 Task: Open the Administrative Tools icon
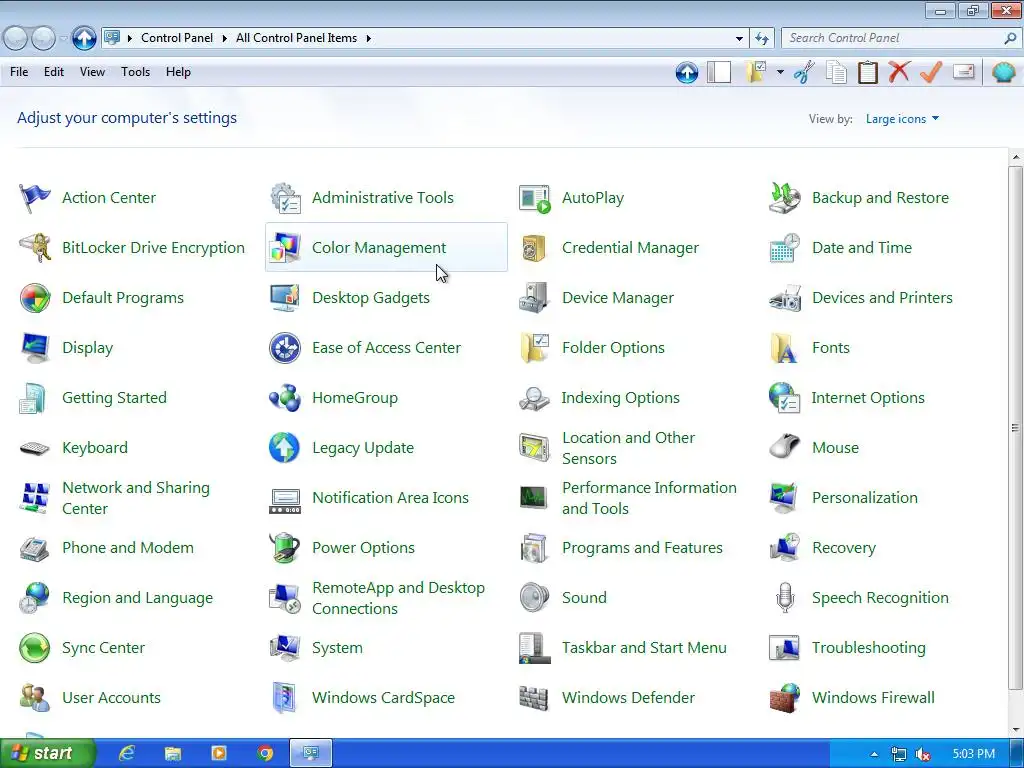point(285,198)
